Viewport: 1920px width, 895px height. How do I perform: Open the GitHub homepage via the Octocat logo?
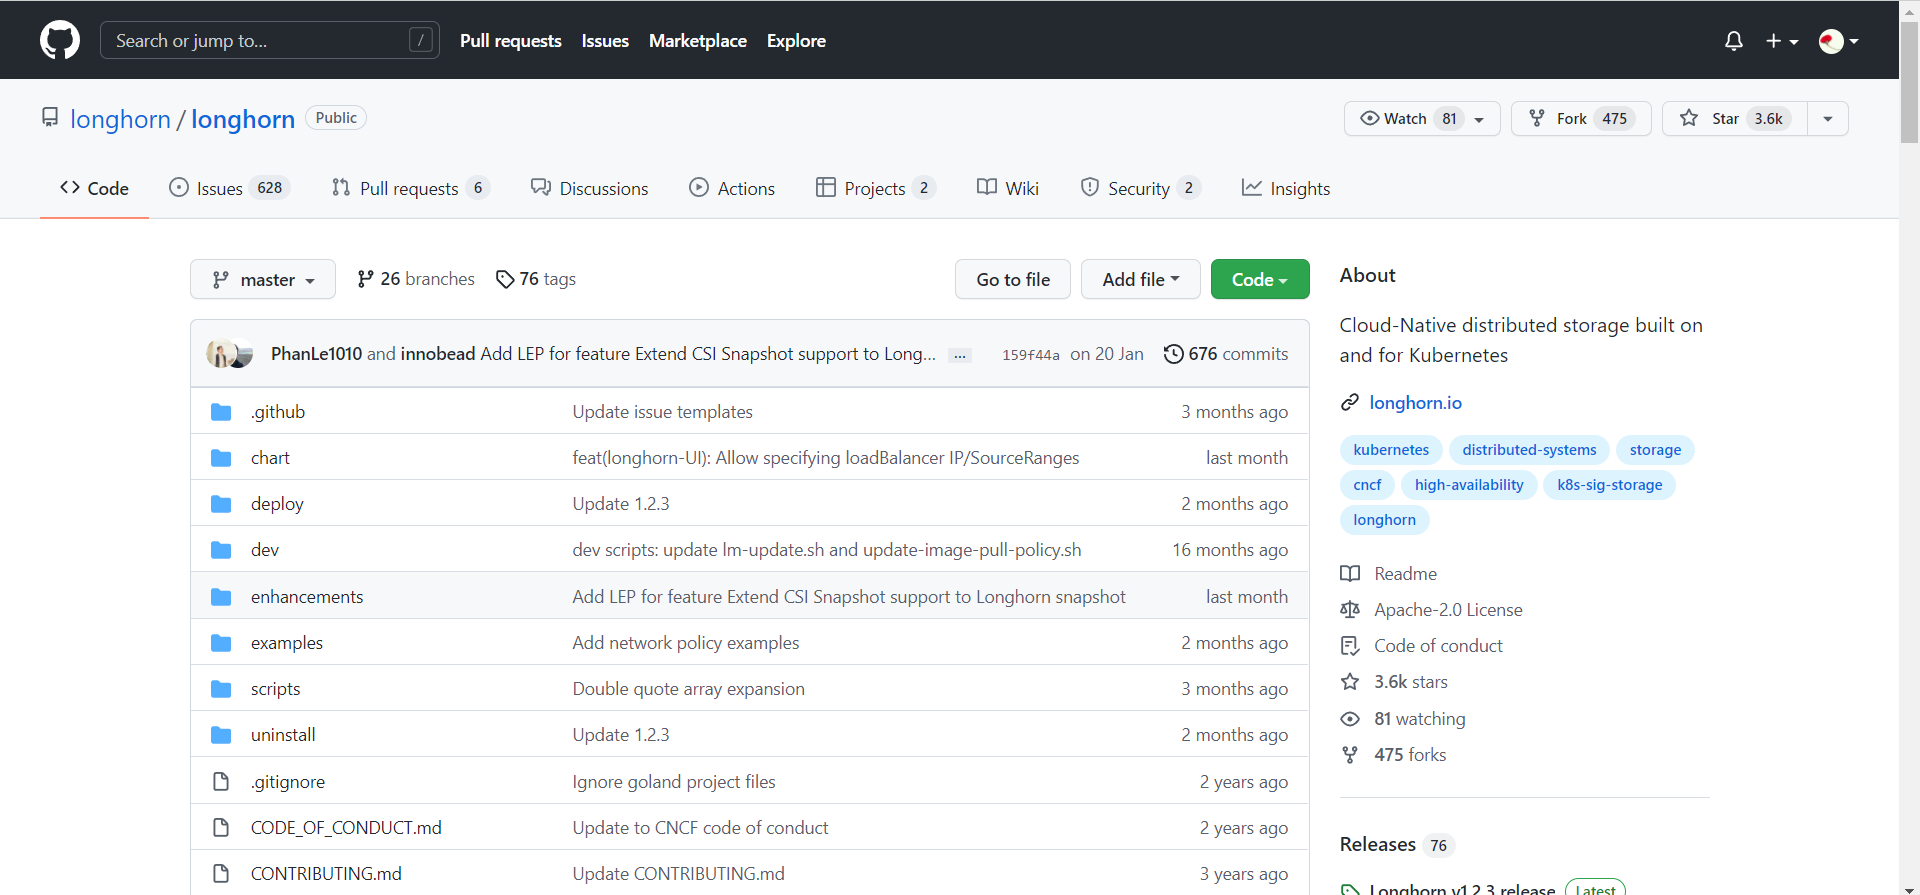point(60,40)
